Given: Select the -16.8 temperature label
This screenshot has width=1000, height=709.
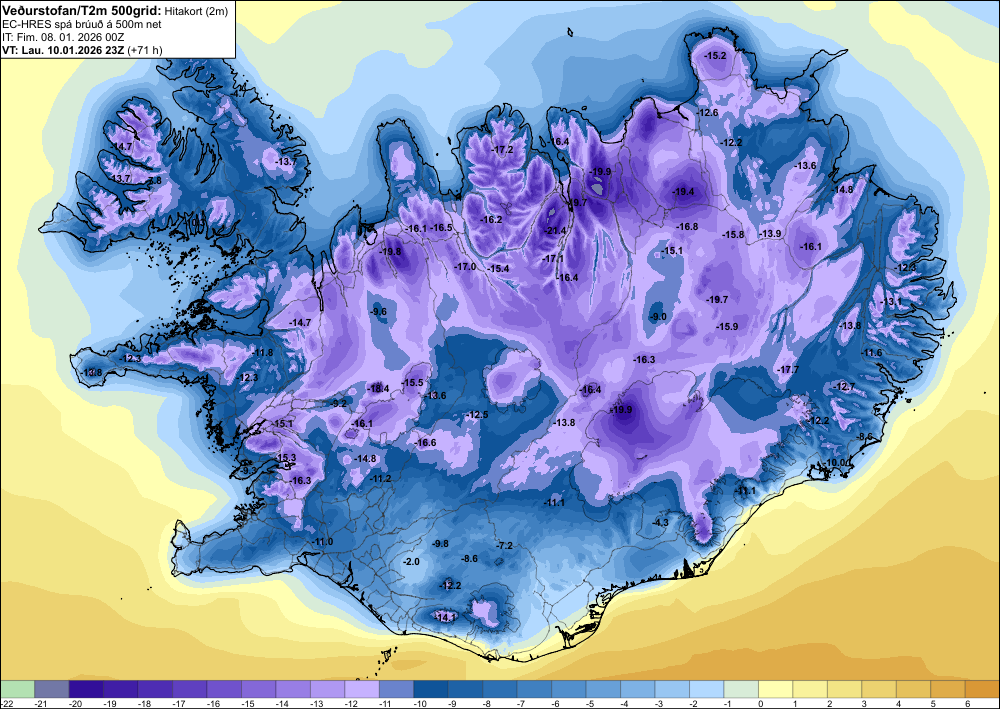Looking at the screenshot, I should point(687,226).
